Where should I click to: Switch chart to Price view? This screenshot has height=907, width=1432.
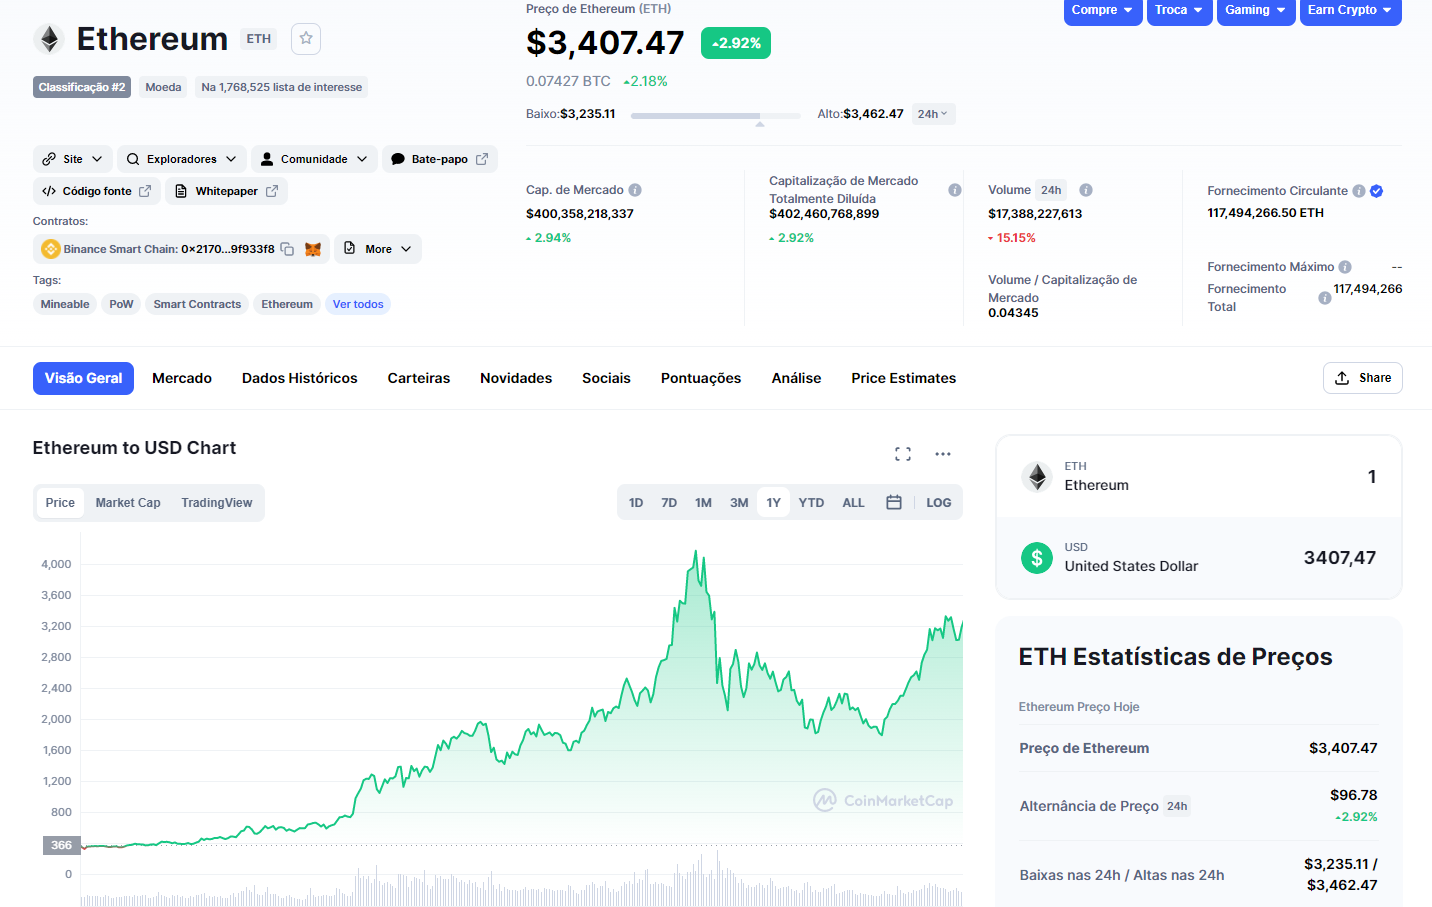(60, 502)
